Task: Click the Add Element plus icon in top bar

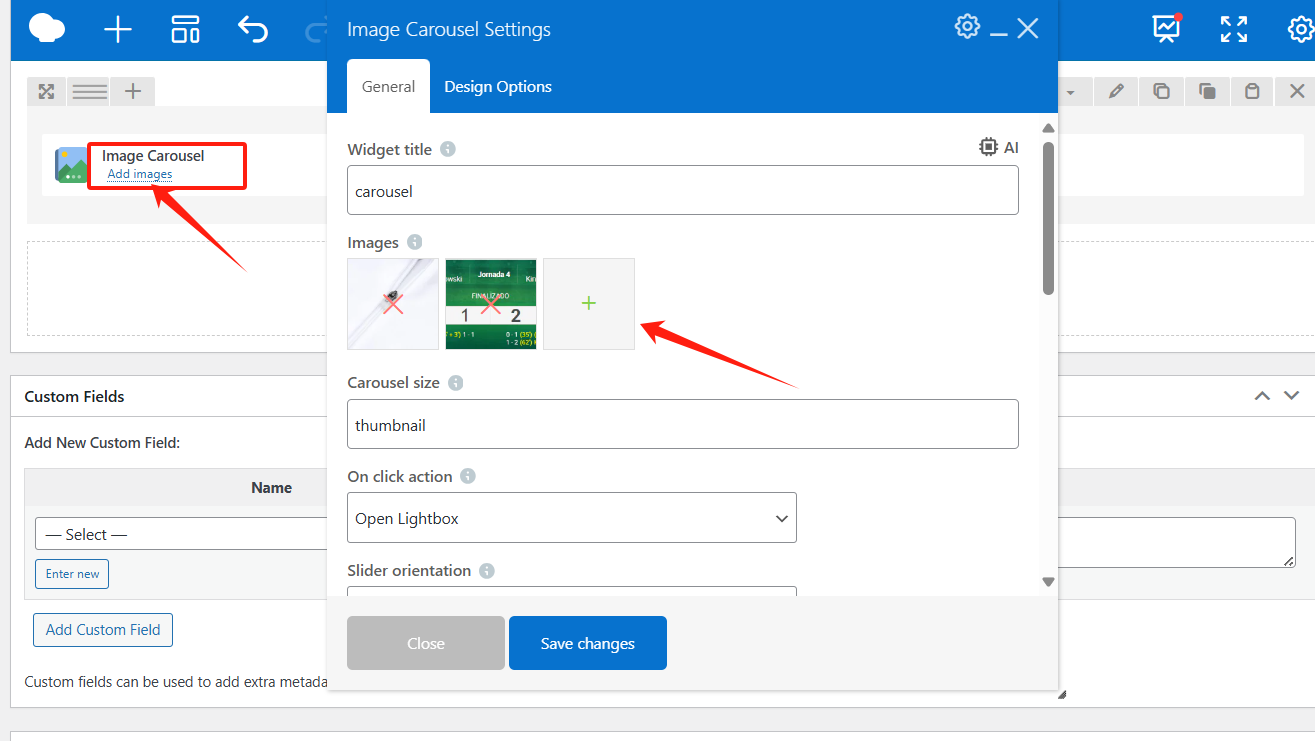Action: (118, 30)
